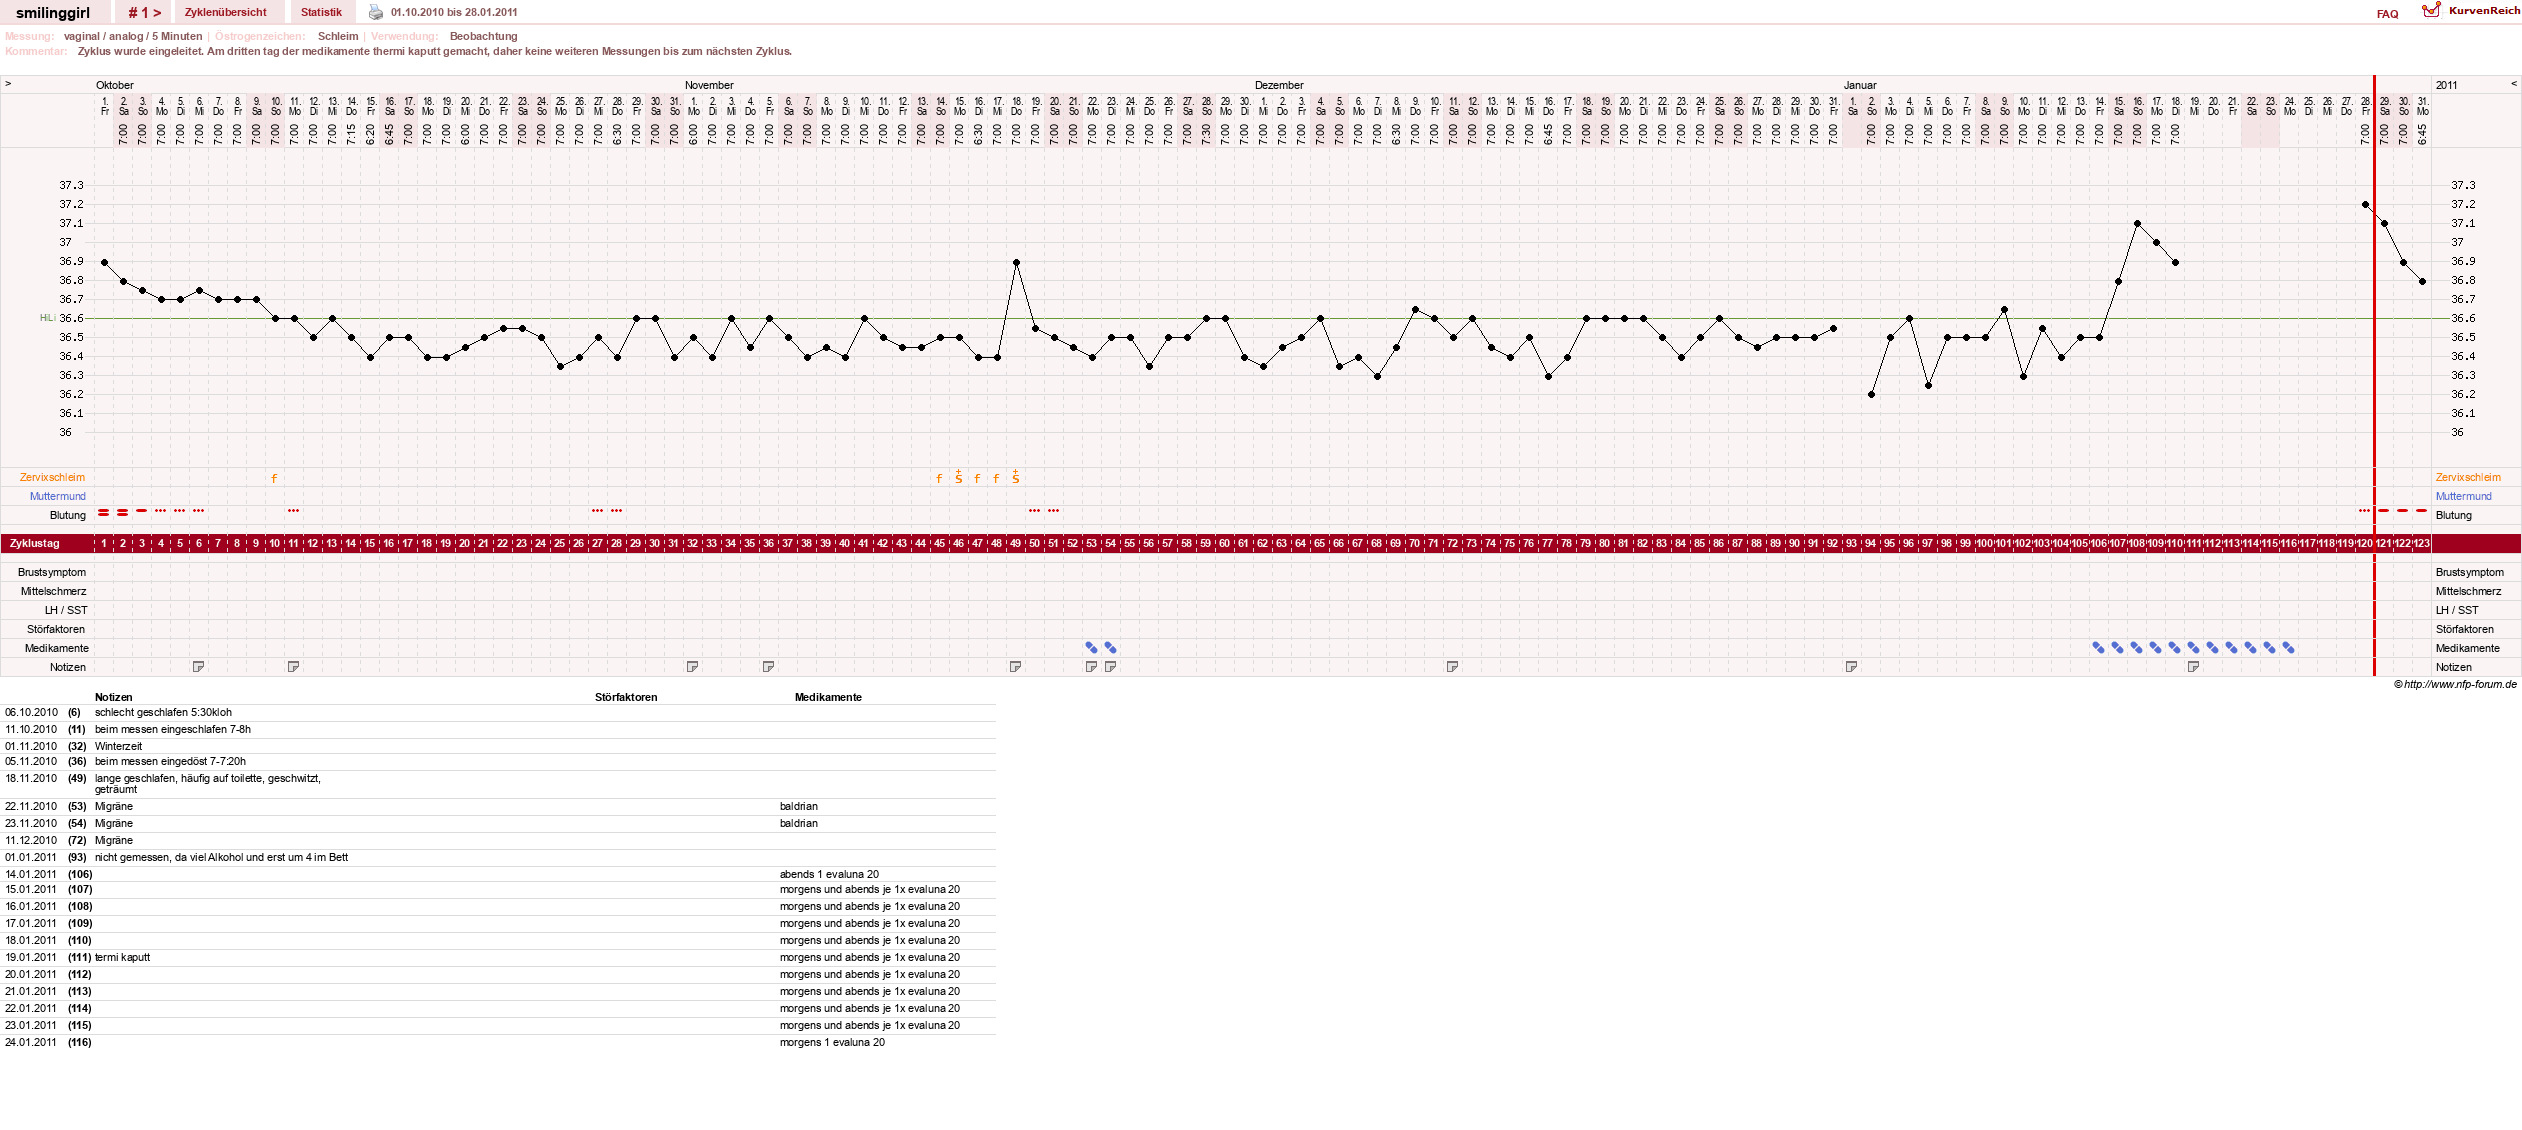Image resolution: width=2522 pixels, height=1130 pixels.
Task: Click medication entry 'morgens 1 evaluna 20'
Action: (832, 1042)
